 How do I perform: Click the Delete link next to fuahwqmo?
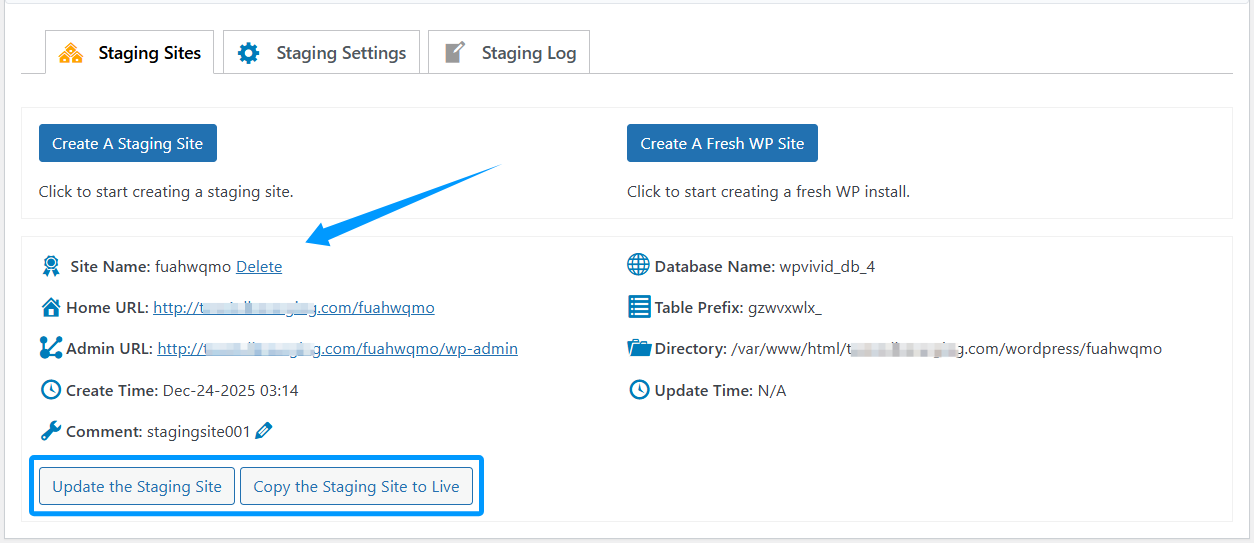259,267
